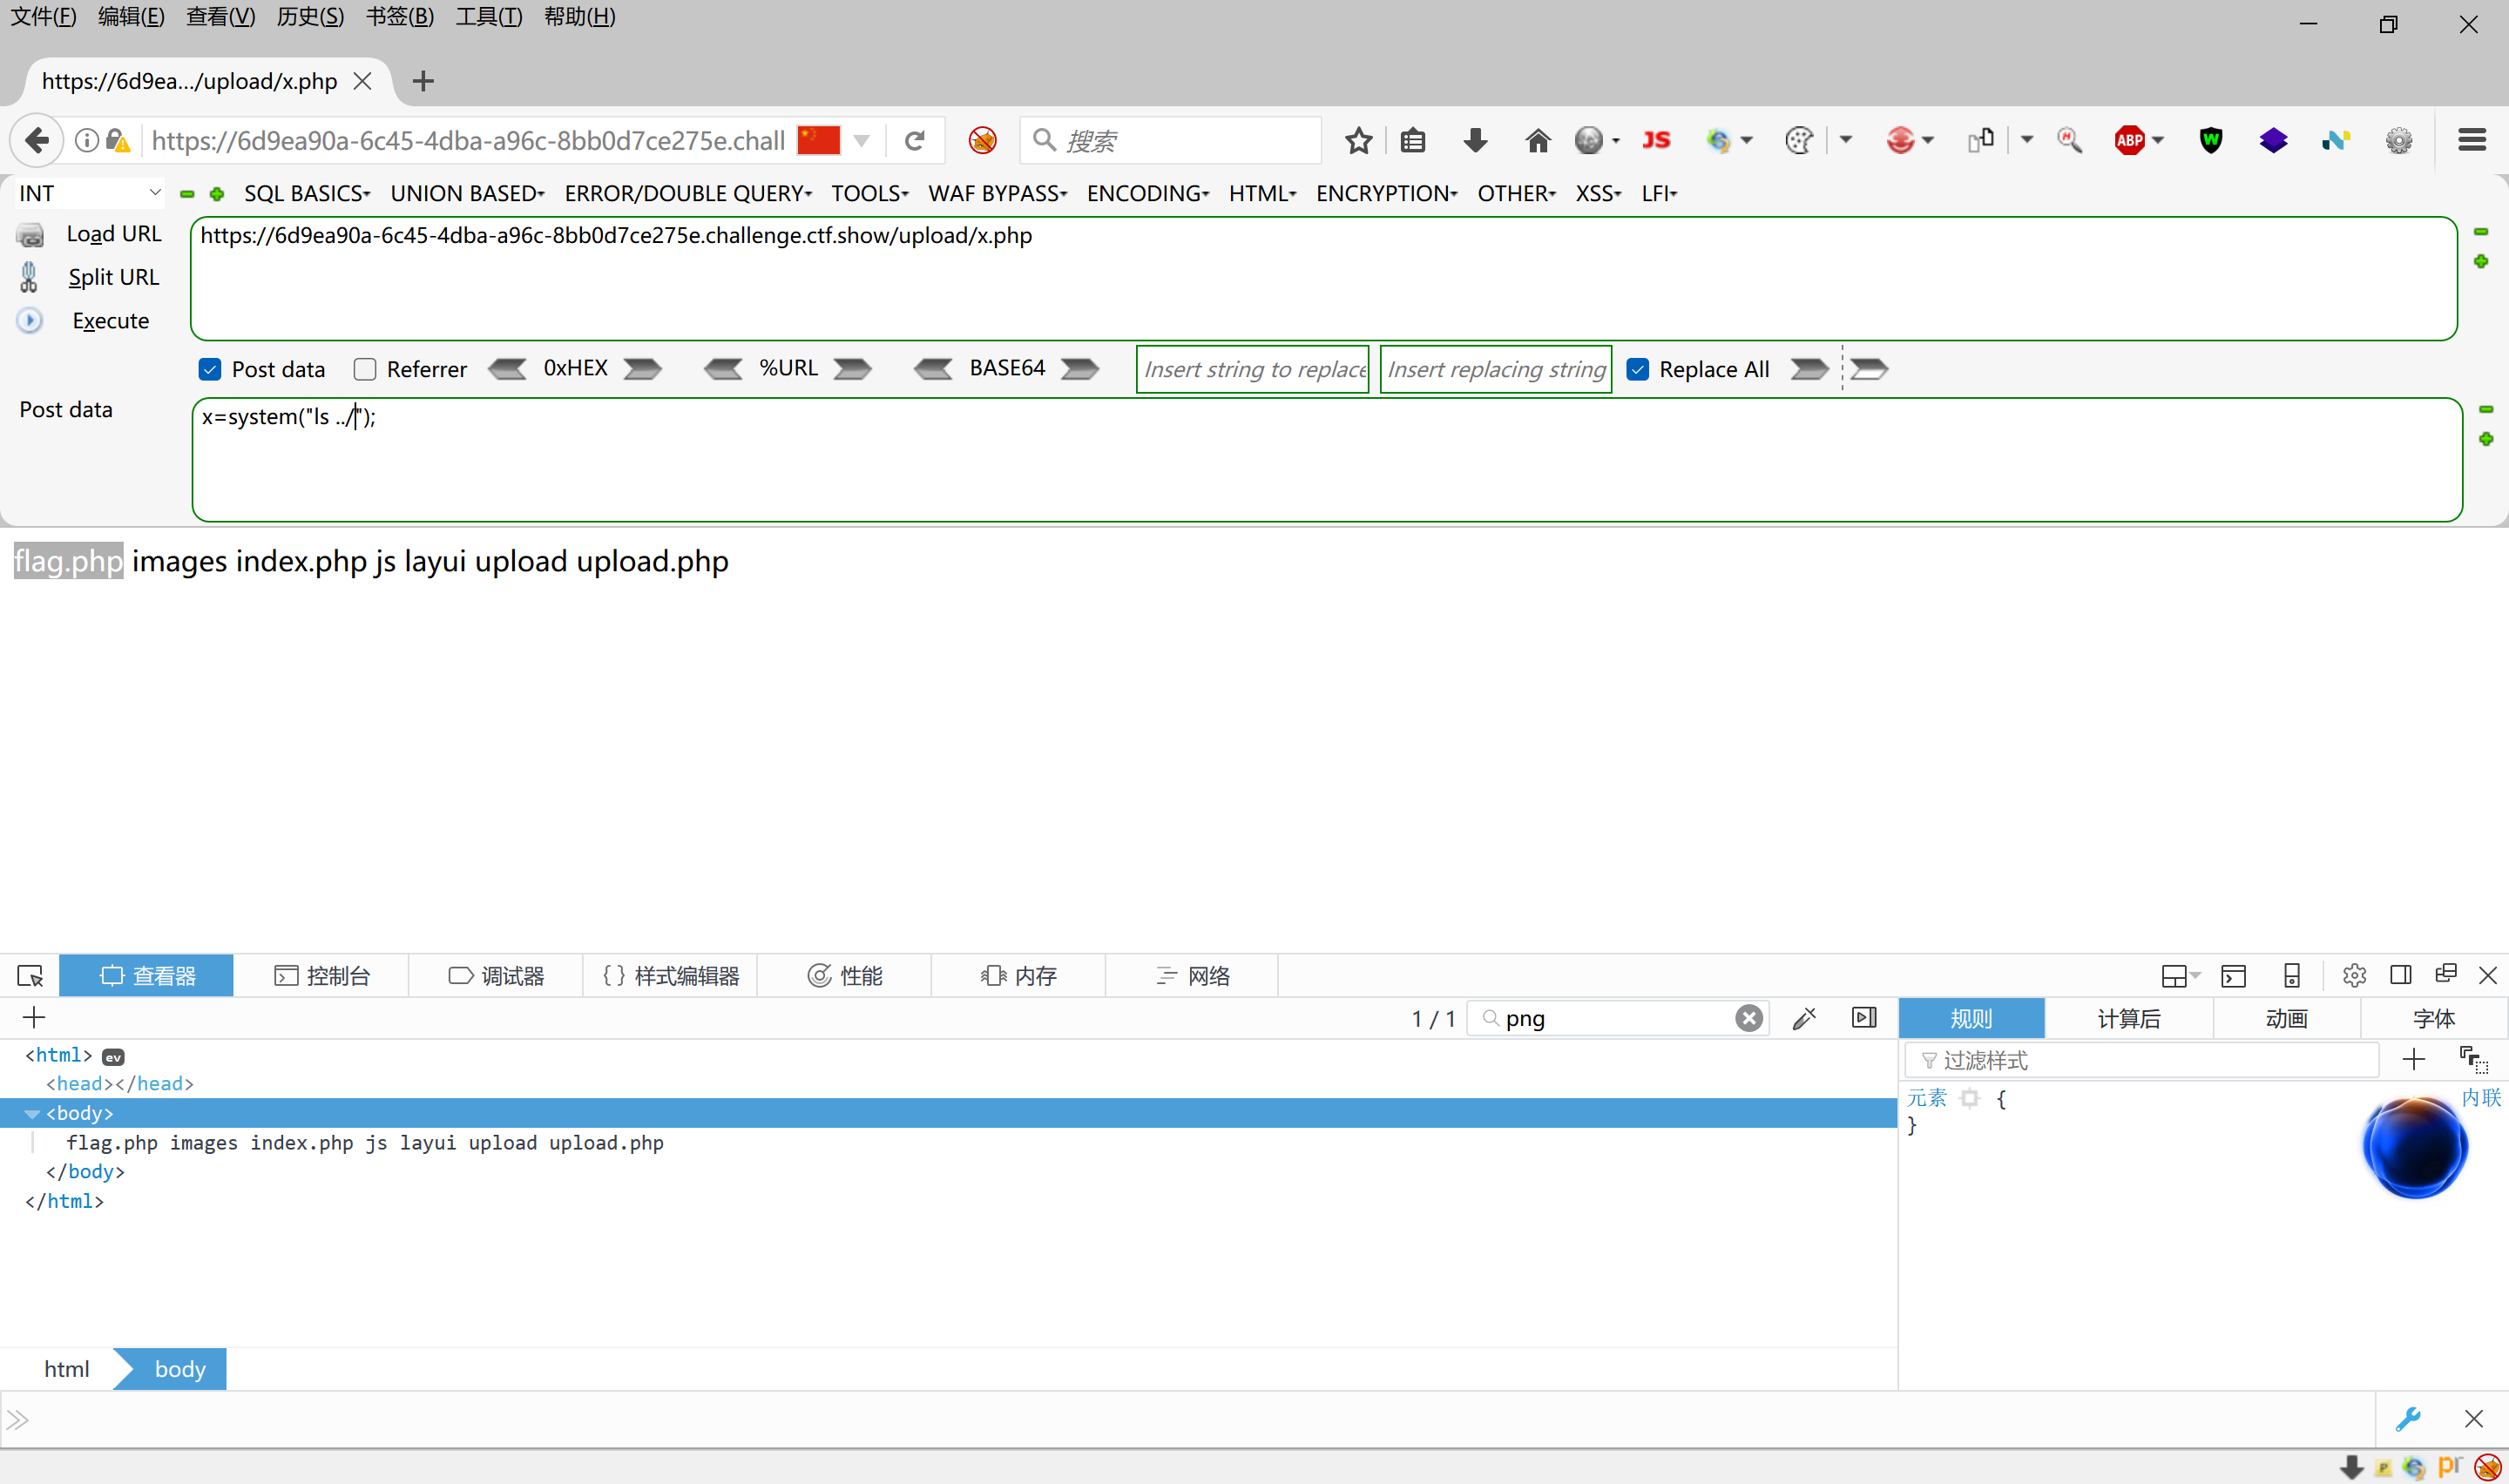Click the HackBar Execute icon

(30, 321)
